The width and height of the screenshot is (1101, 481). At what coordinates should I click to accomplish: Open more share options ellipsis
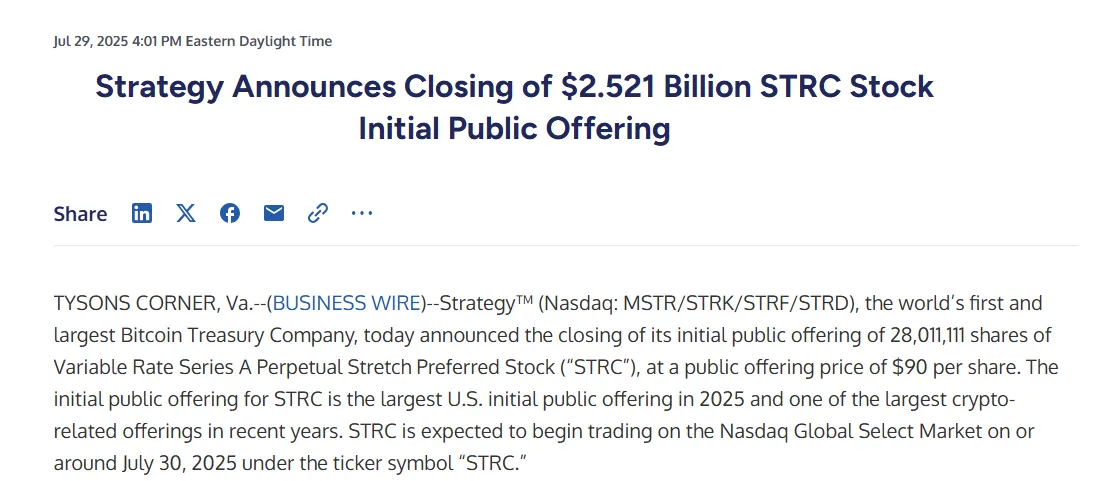click(x=361, y=213)
